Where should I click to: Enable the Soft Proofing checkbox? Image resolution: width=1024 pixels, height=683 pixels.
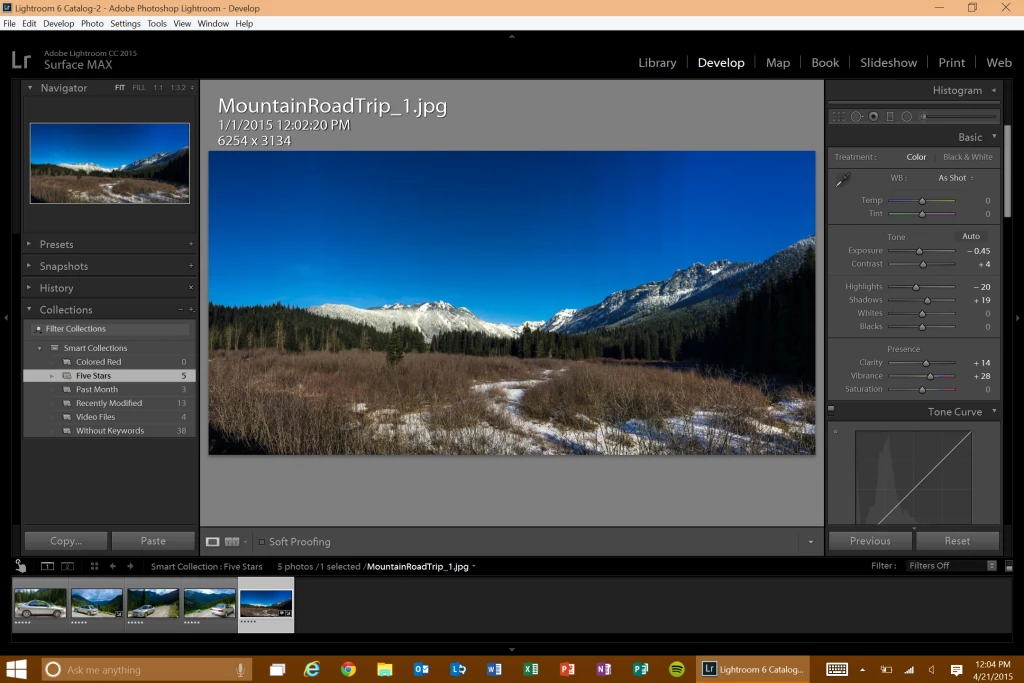coord(261,542)
